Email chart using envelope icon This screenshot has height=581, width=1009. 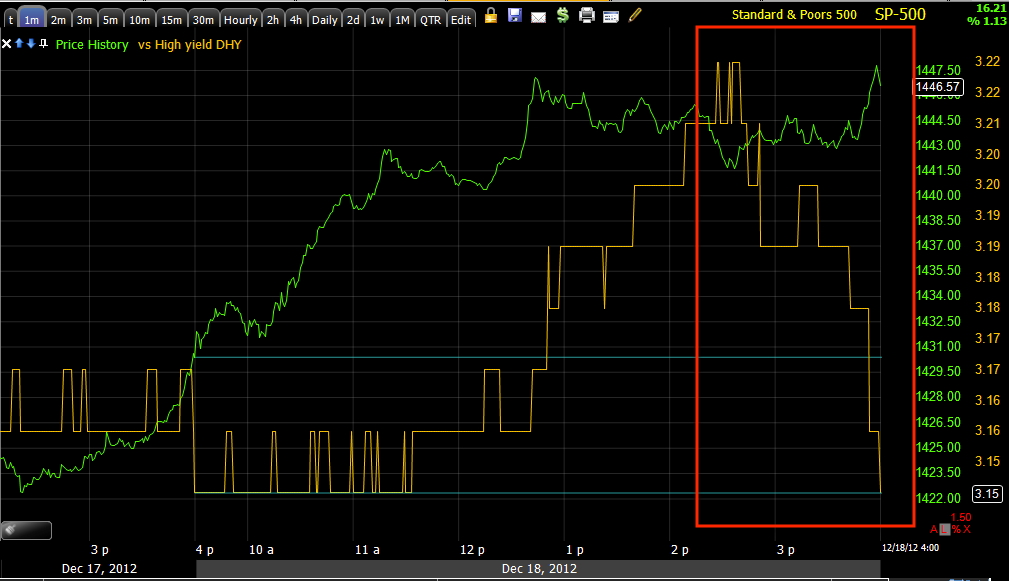(539, 17)
